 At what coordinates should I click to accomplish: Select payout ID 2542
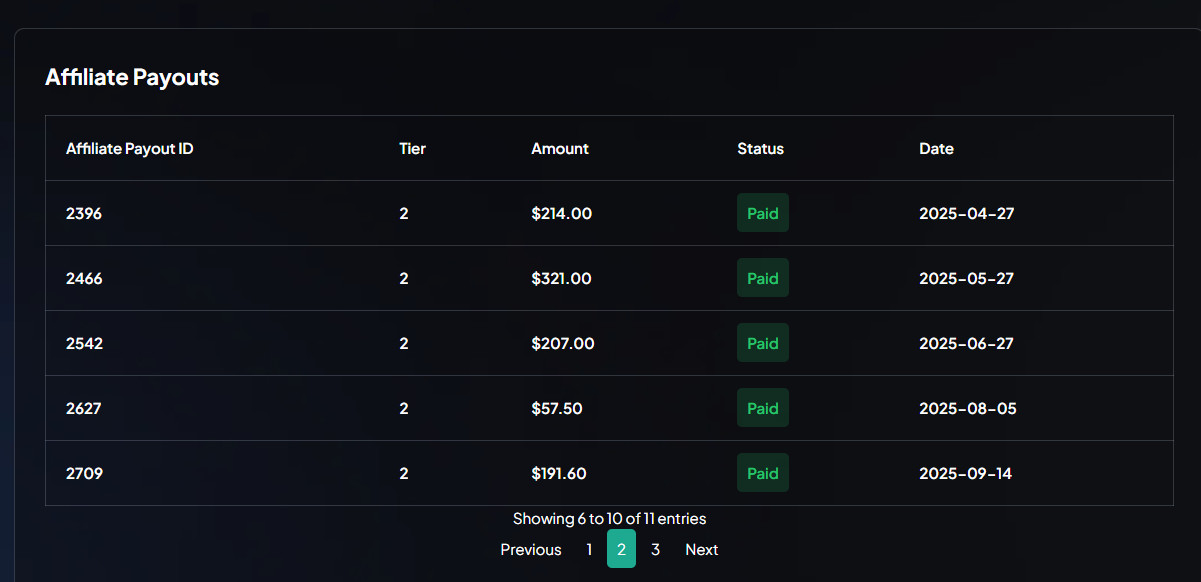point(84,343)
